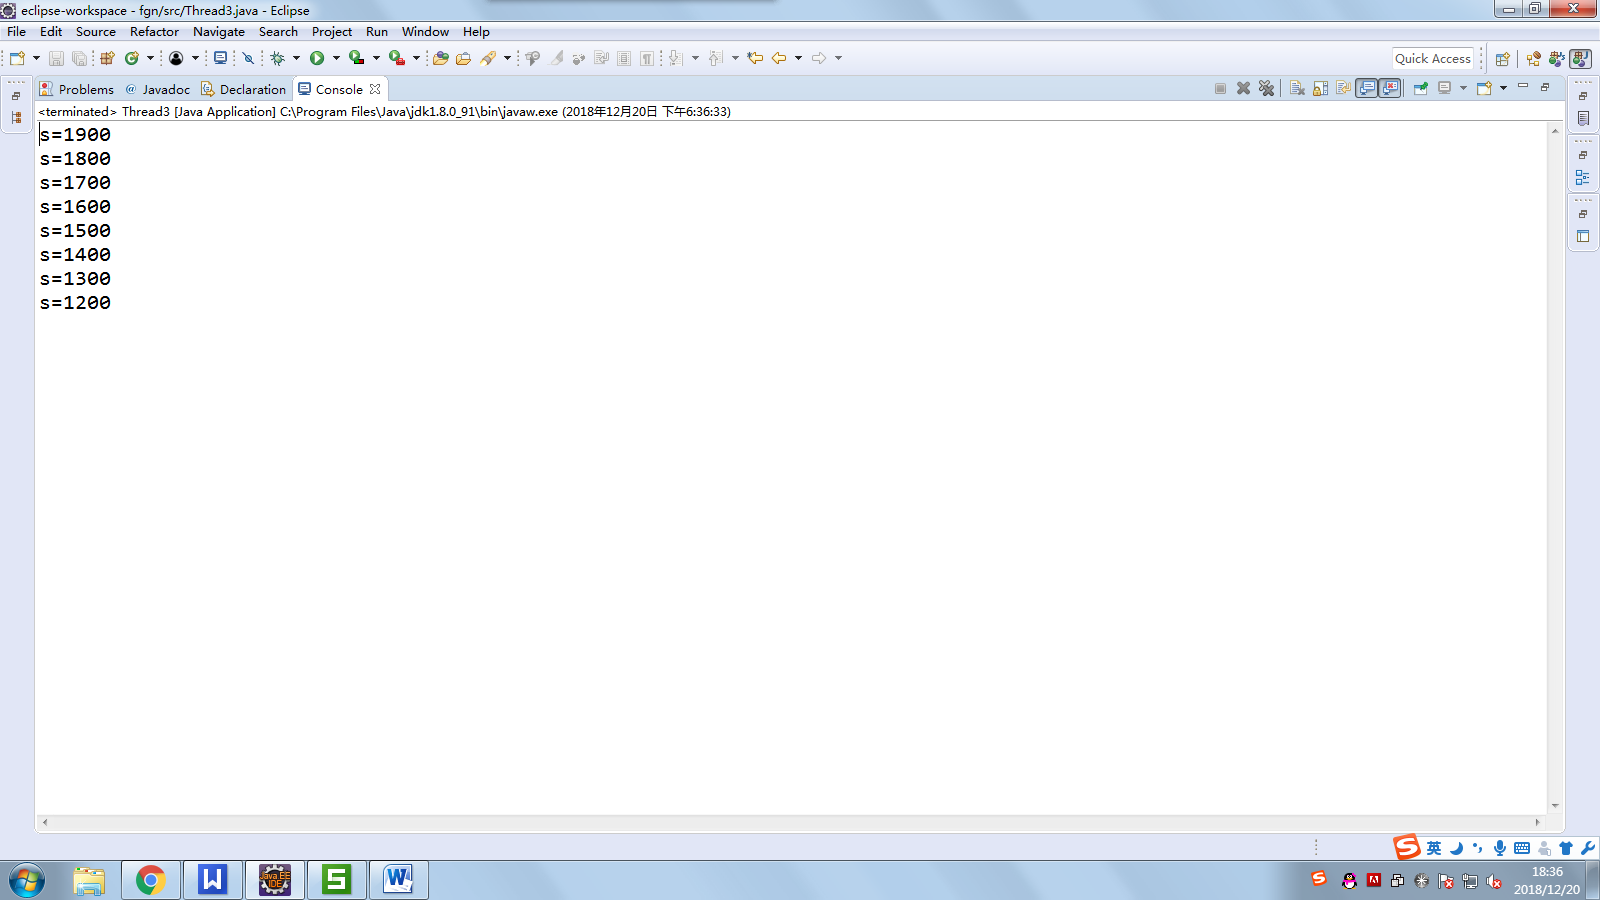The height and width of the screenshot is (900, 1600).
Task: Open the Refactor menu
Action: (x=154, y=32)
